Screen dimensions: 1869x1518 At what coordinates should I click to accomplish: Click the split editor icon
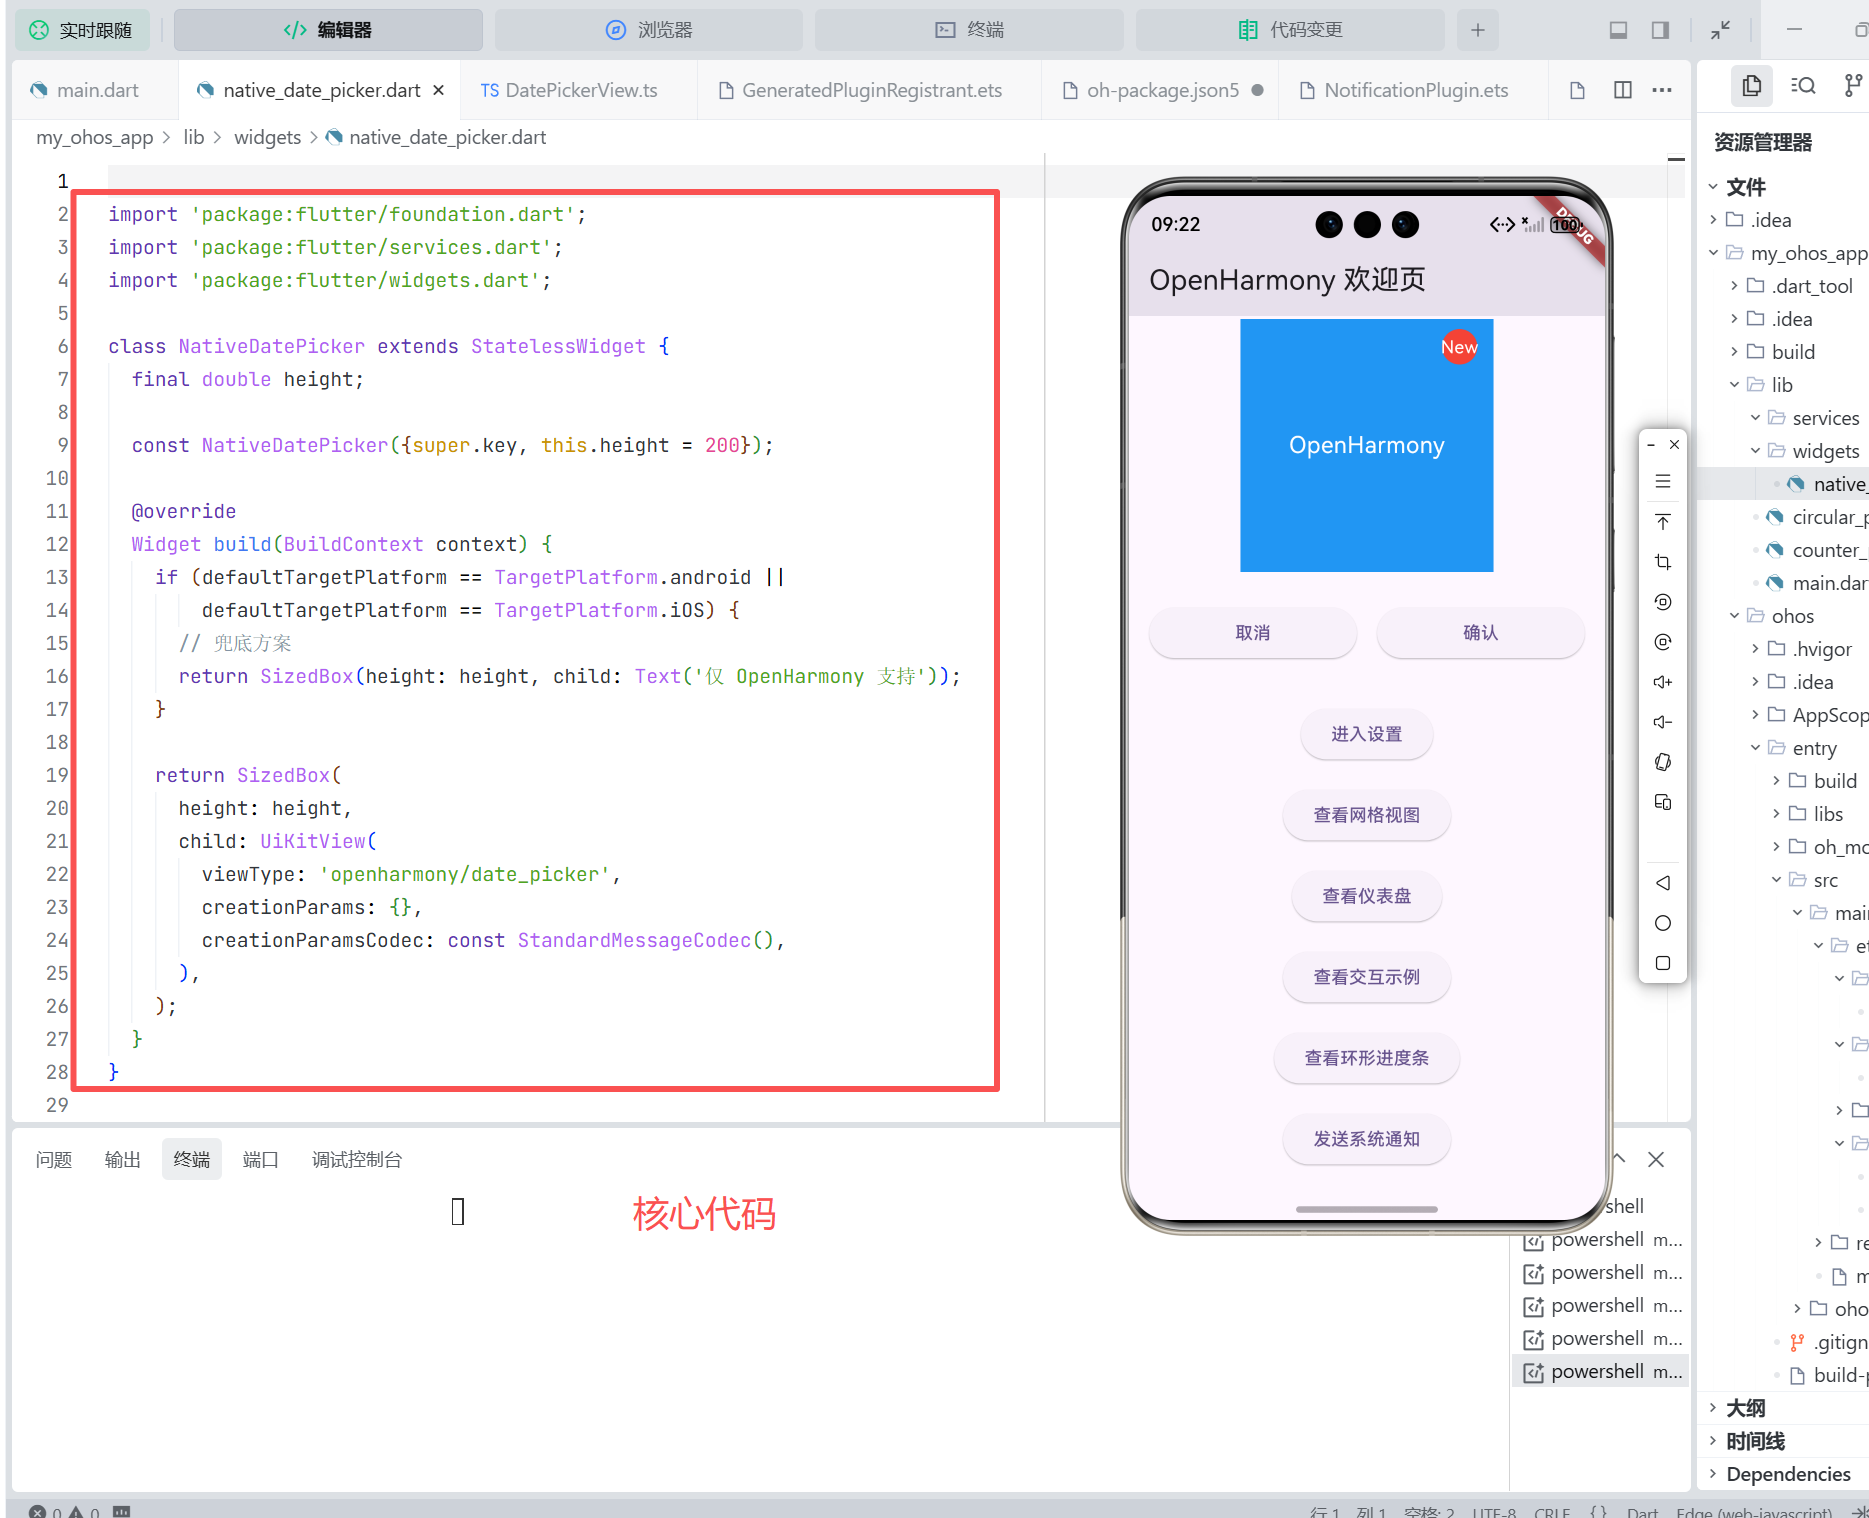pos(1623,90)
